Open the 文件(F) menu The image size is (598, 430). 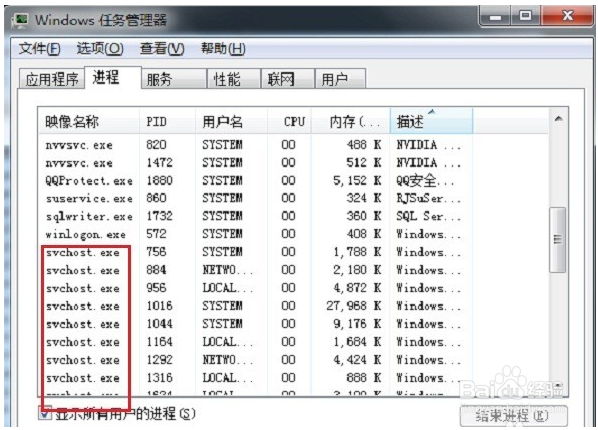pos(39,49)
